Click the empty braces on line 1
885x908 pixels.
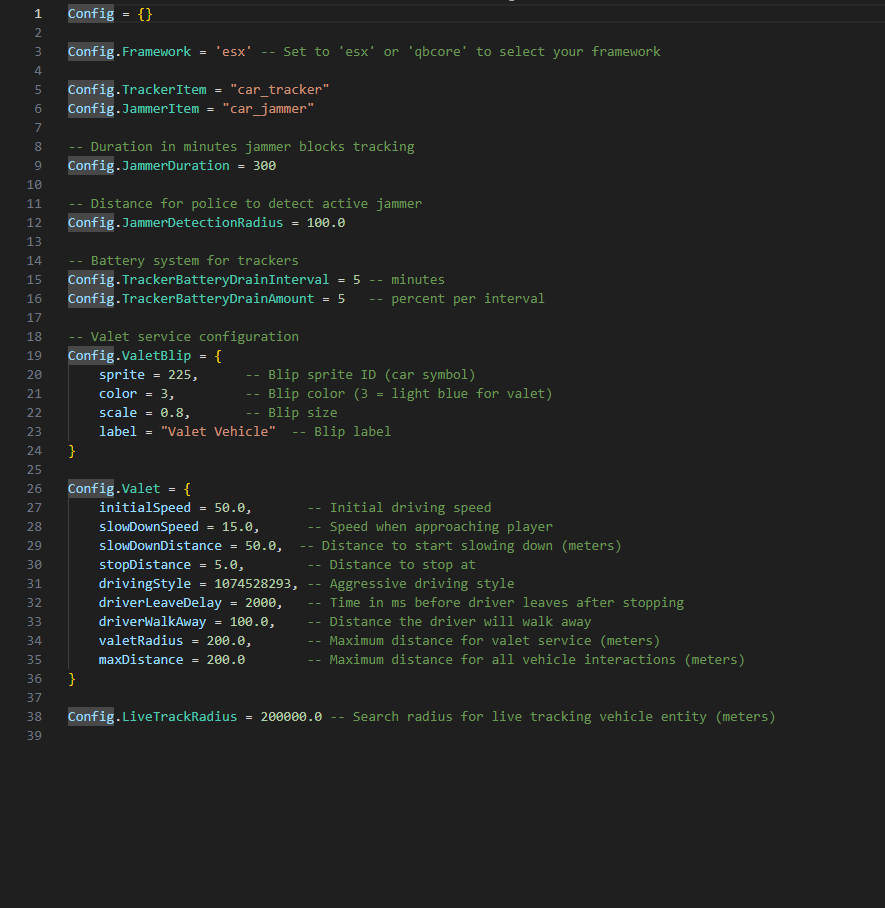(145, 14)
